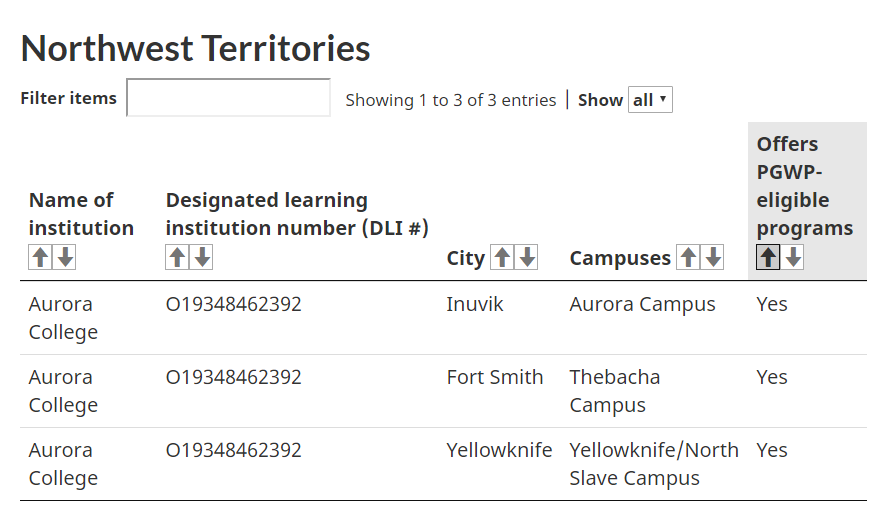Click the Northwest Territories heading
881x511 pixels.
196,48
